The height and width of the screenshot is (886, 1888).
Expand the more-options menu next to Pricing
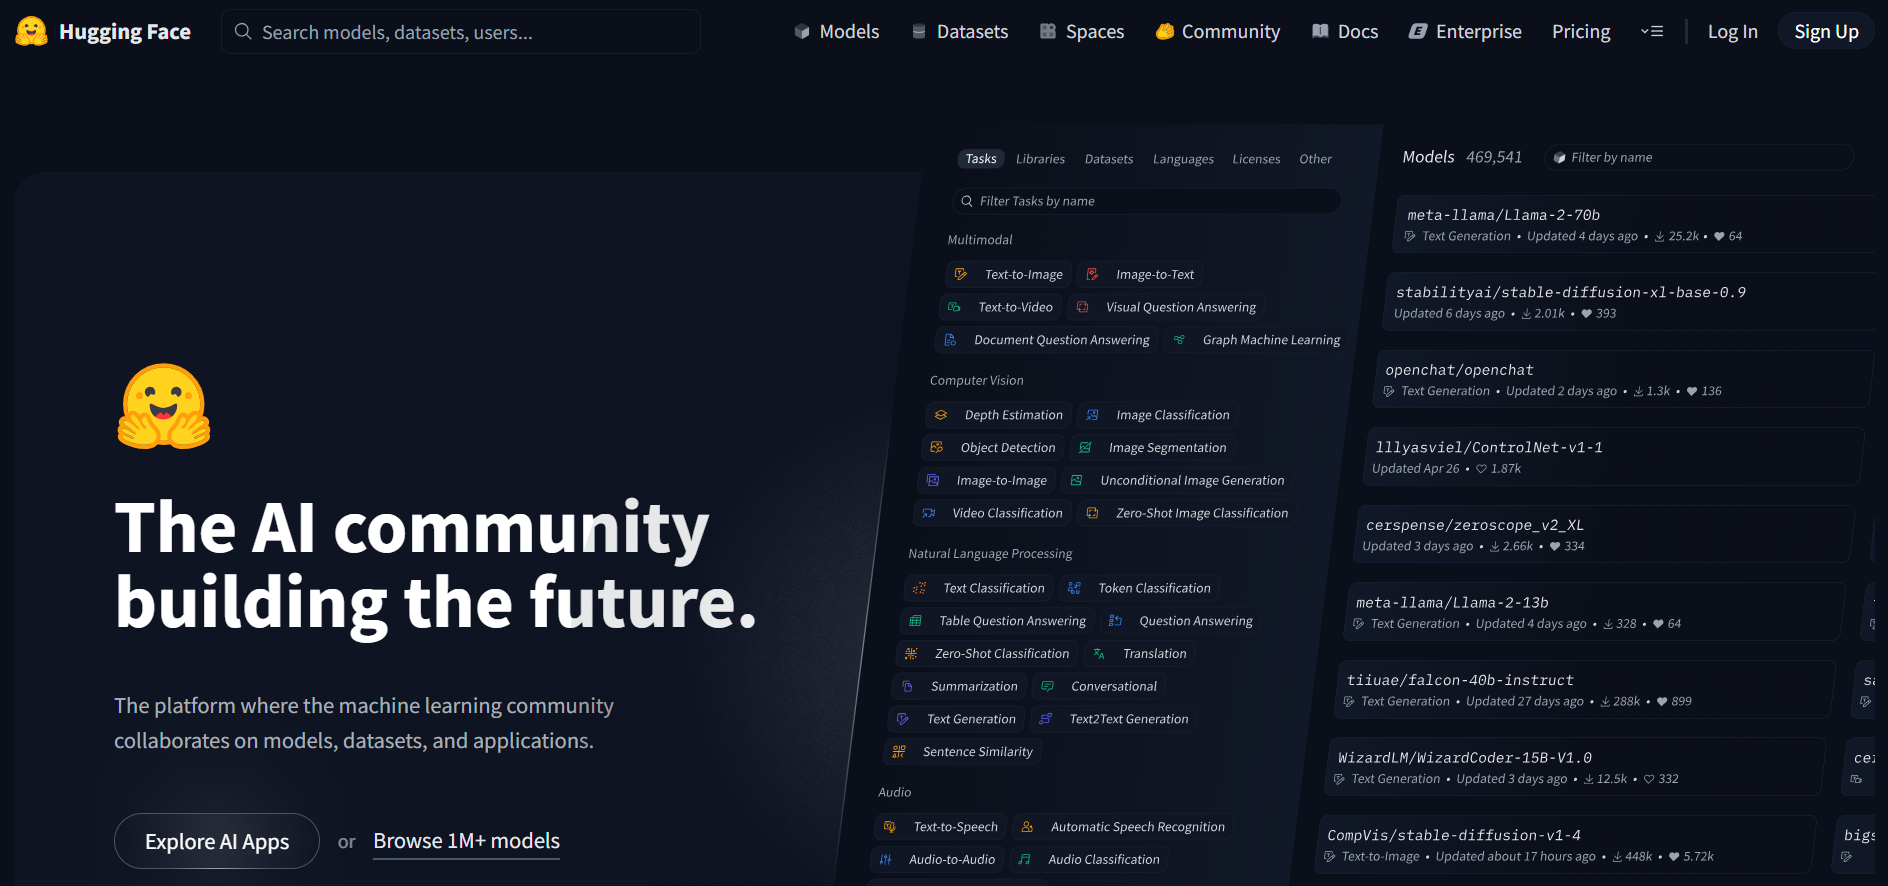1652,32
